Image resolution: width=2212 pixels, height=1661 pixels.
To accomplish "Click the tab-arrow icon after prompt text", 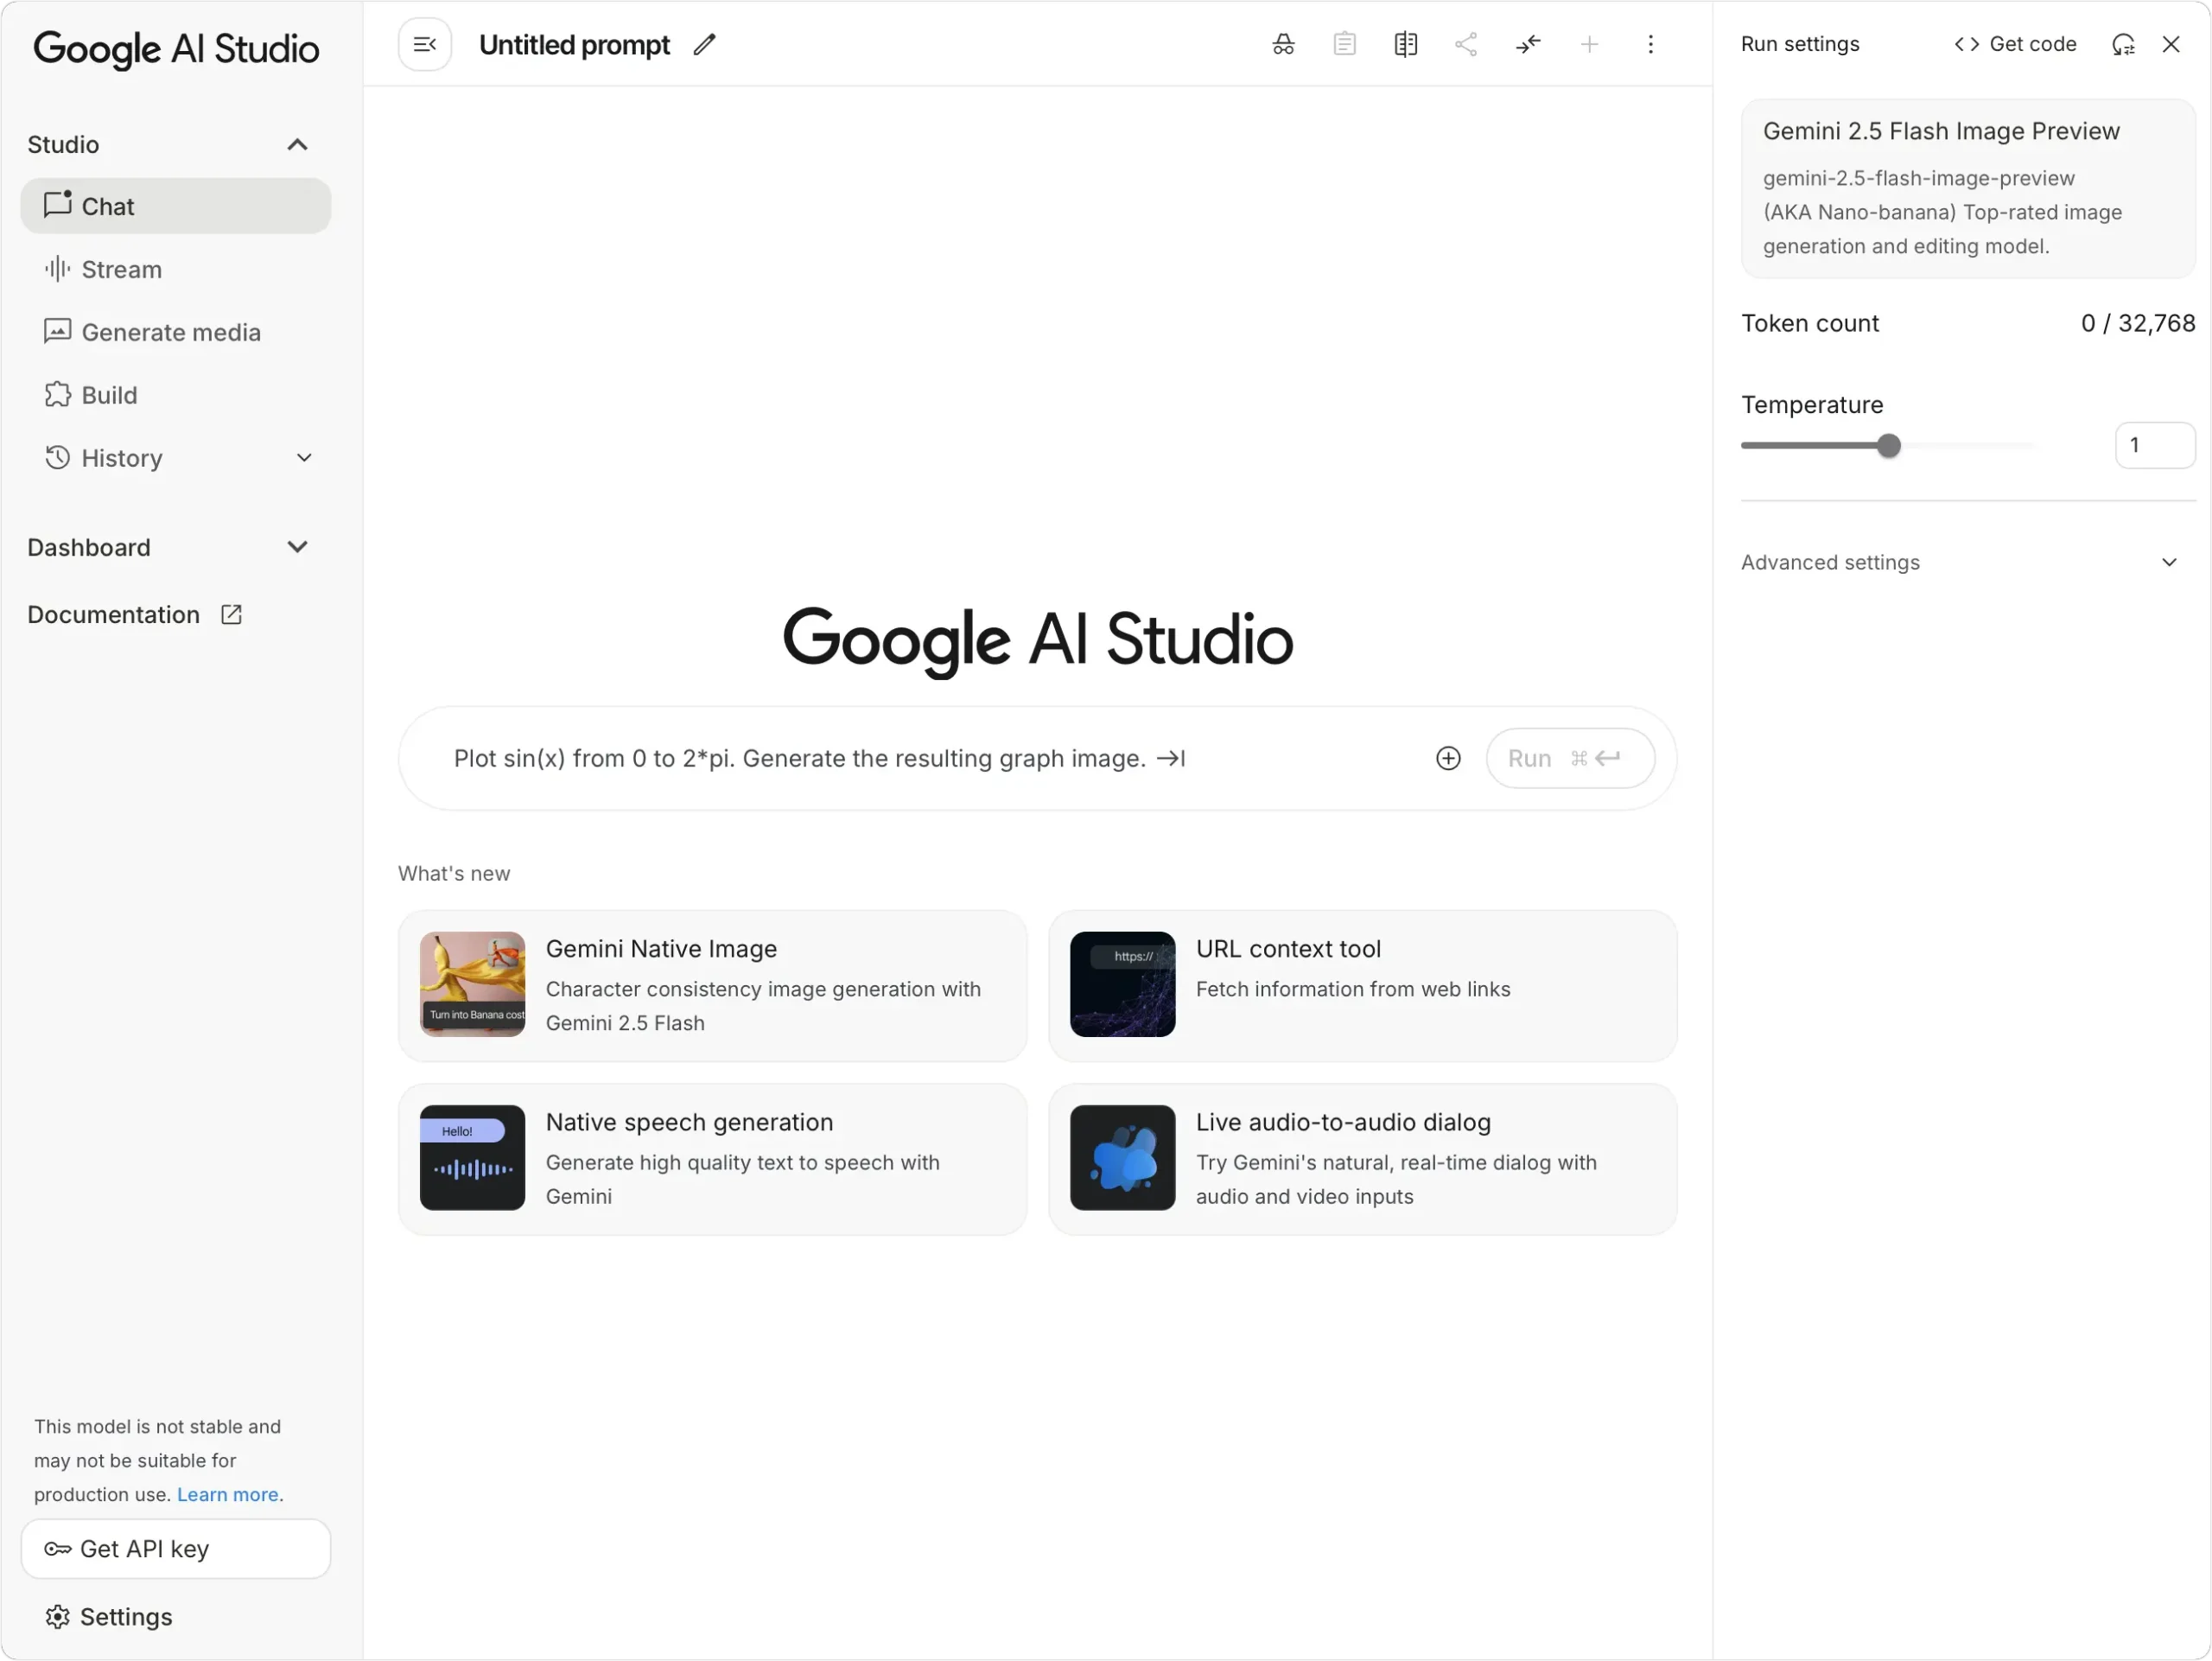I will (x=1171, y=759).
